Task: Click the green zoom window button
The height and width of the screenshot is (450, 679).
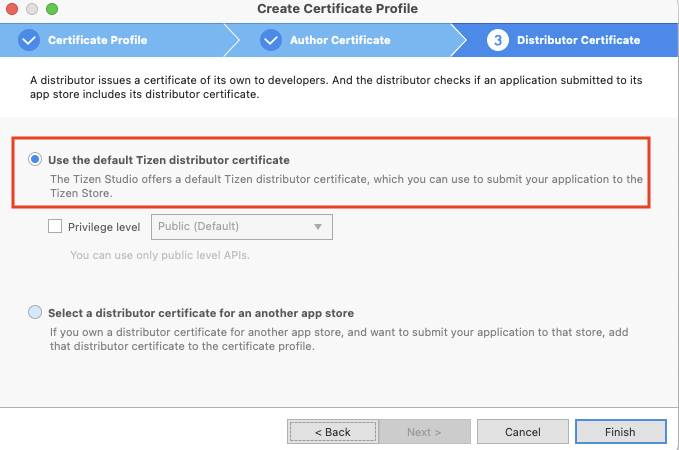Action: [x=52, y=9]
